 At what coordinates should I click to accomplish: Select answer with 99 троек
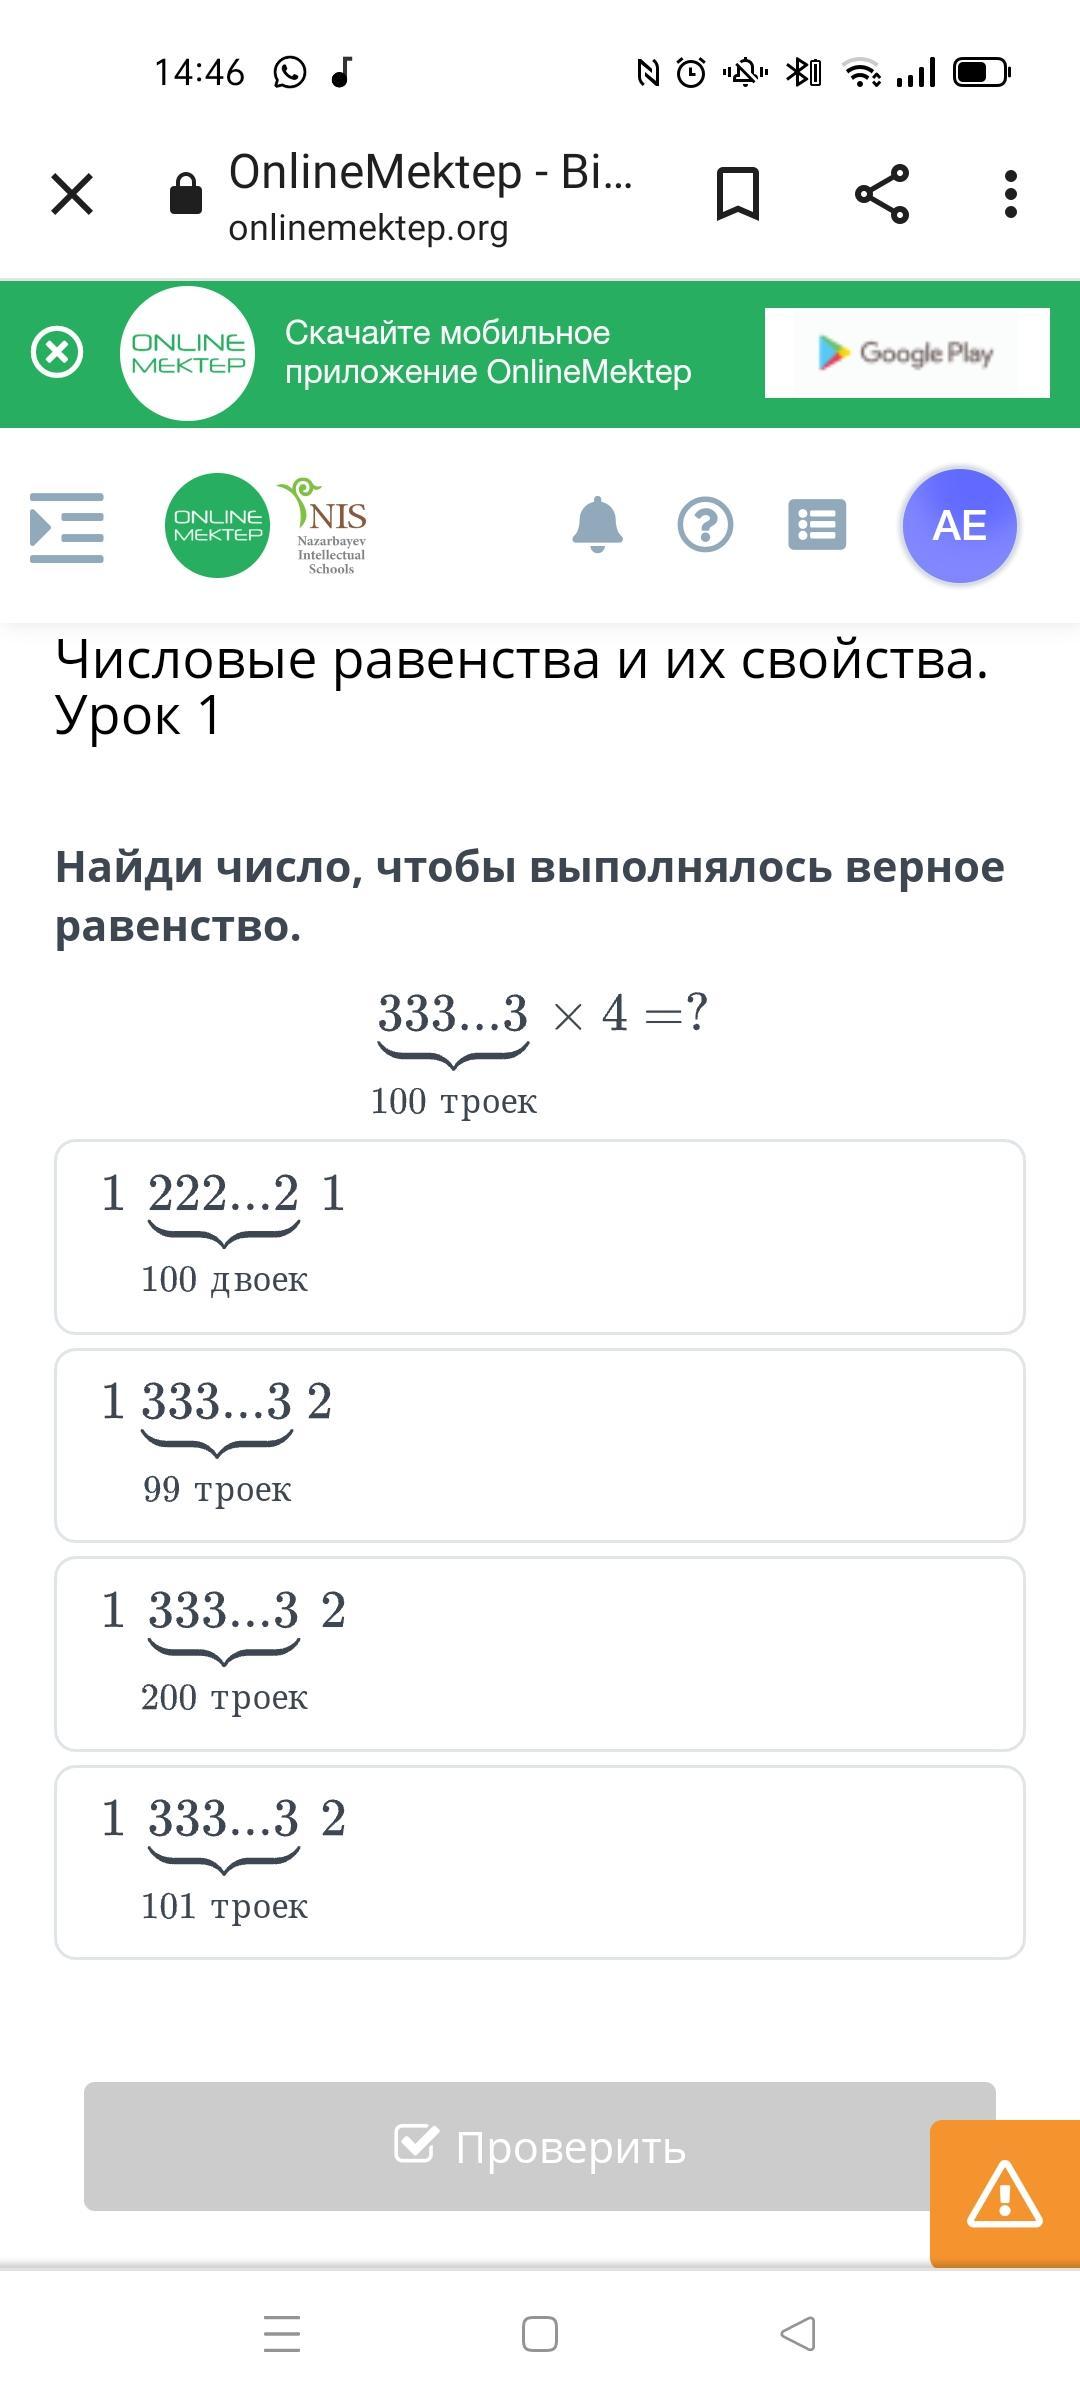540,1445
